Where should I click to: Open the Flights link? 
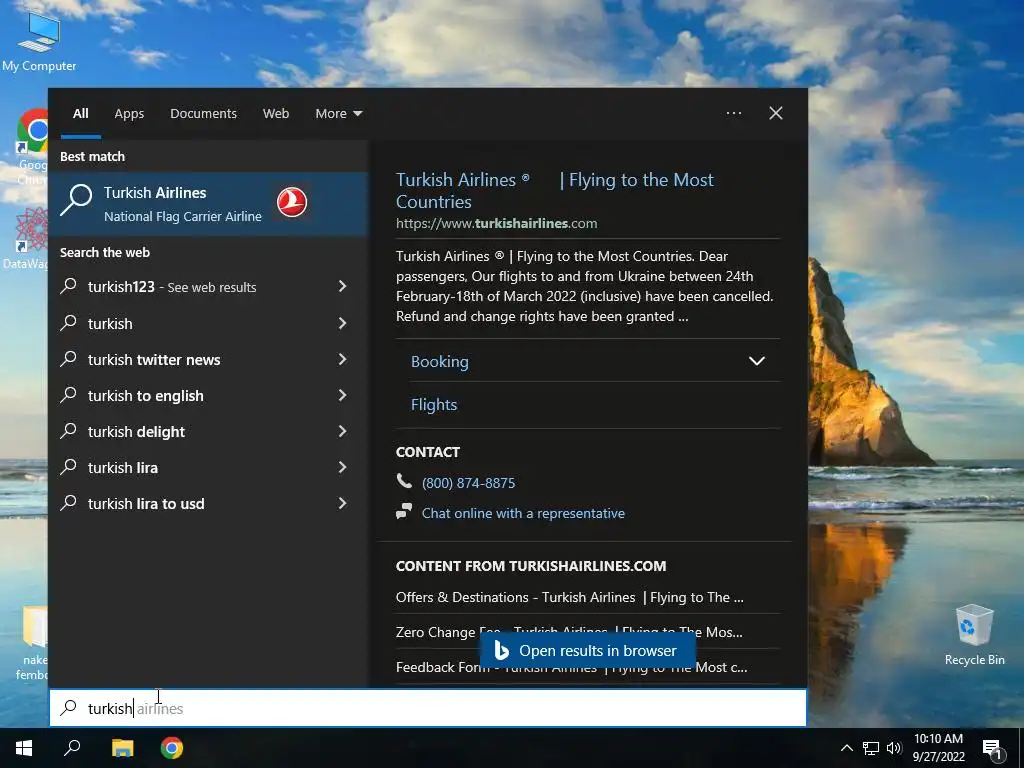(x=434, y=404)
